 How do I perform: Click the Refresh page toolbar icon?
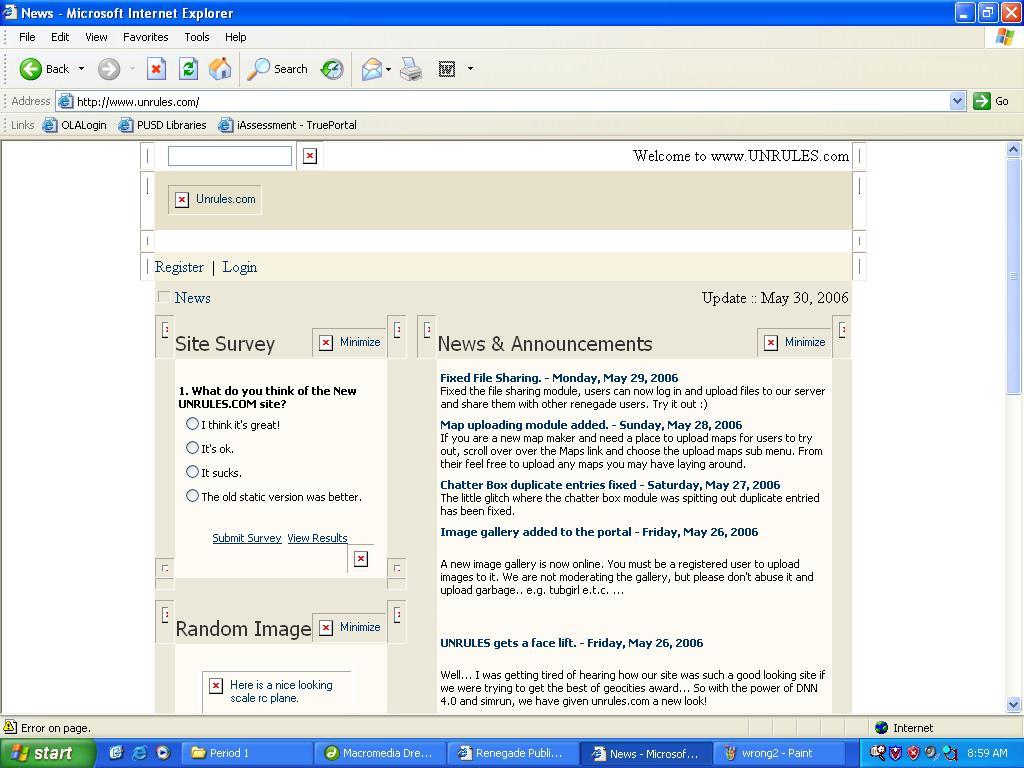pos(188,69)
